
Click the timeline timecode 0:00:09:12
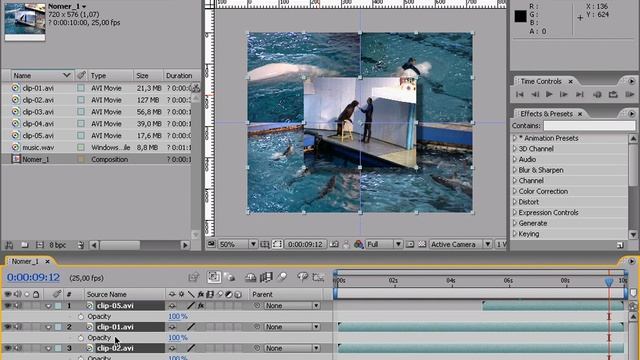pos(33,278)
